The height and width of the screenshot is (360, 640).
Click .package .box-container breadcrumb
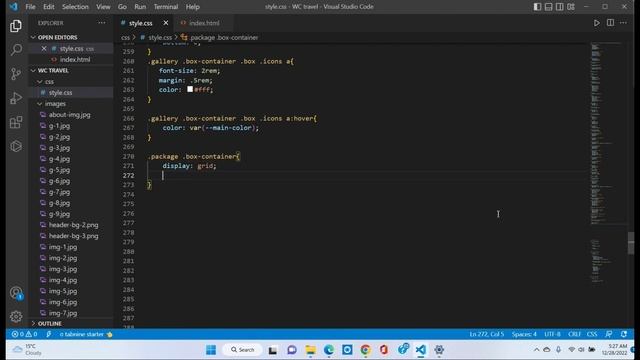224,38
